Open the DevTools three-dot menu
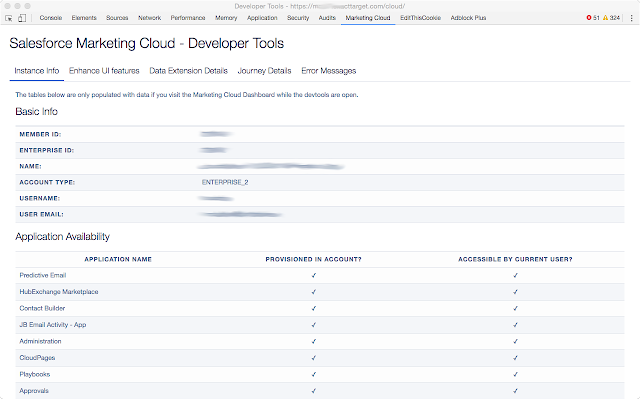 point(631,18)
